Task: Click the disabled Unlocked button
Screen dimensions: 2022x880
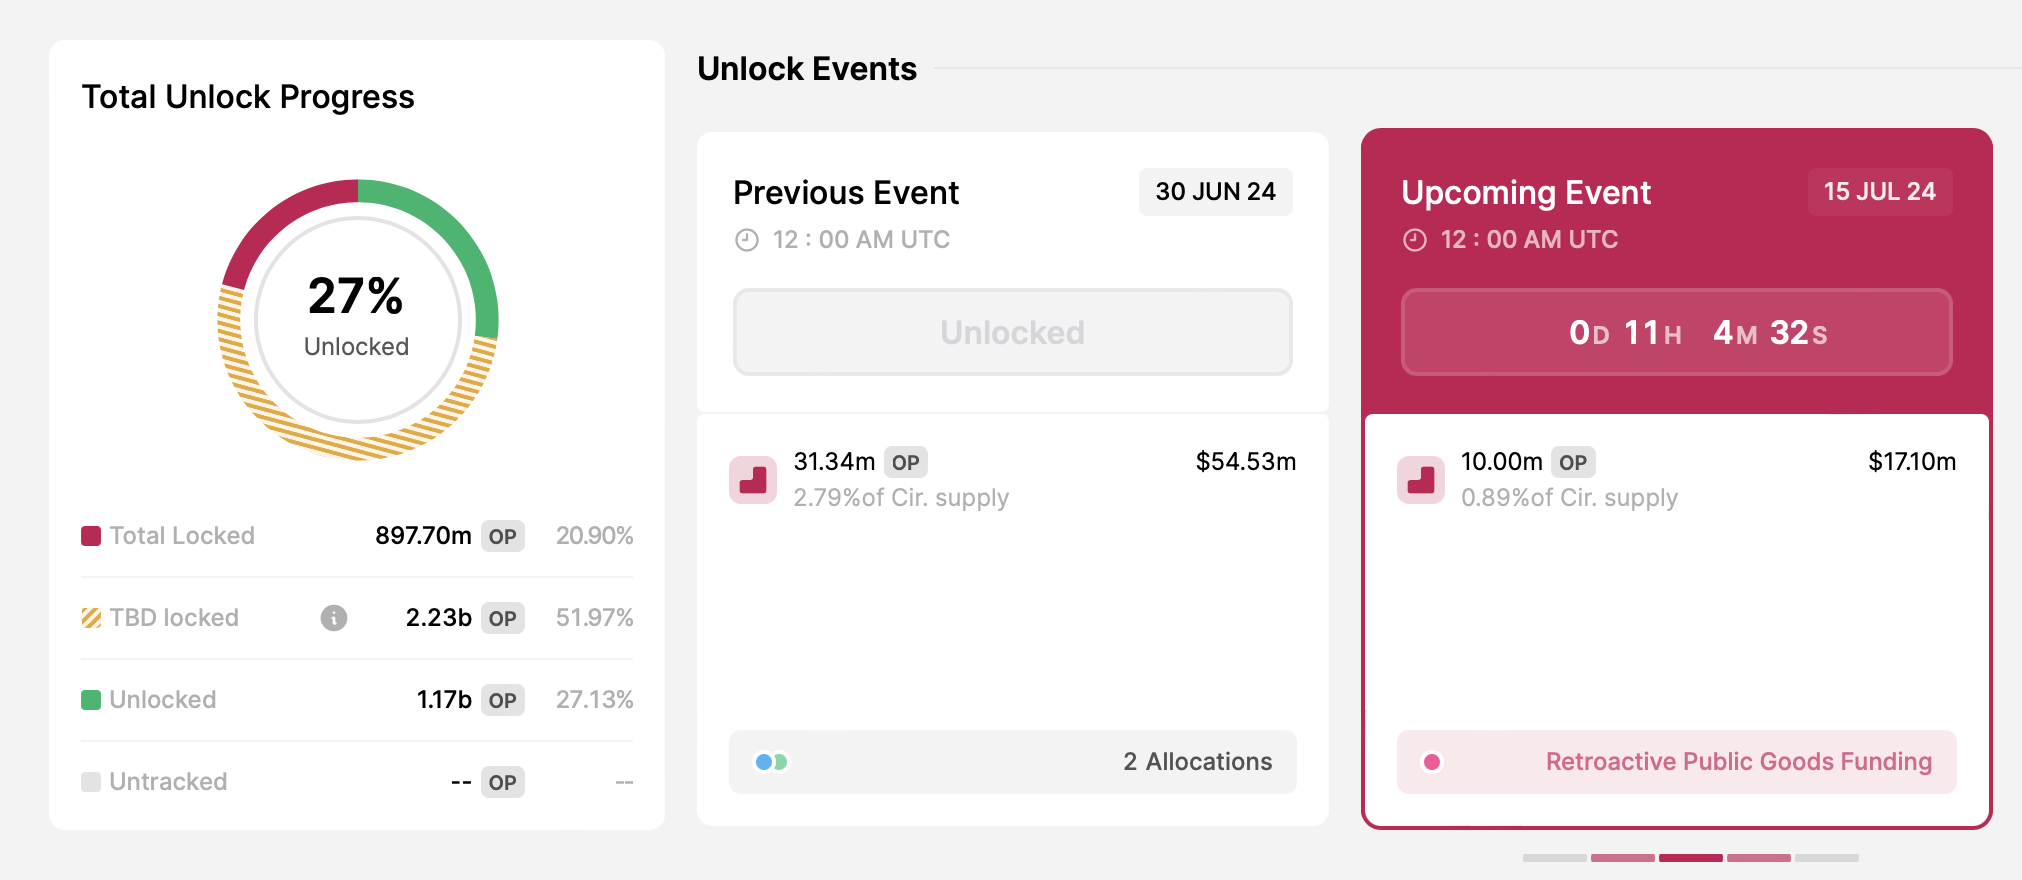Action: coord(1012,332)
